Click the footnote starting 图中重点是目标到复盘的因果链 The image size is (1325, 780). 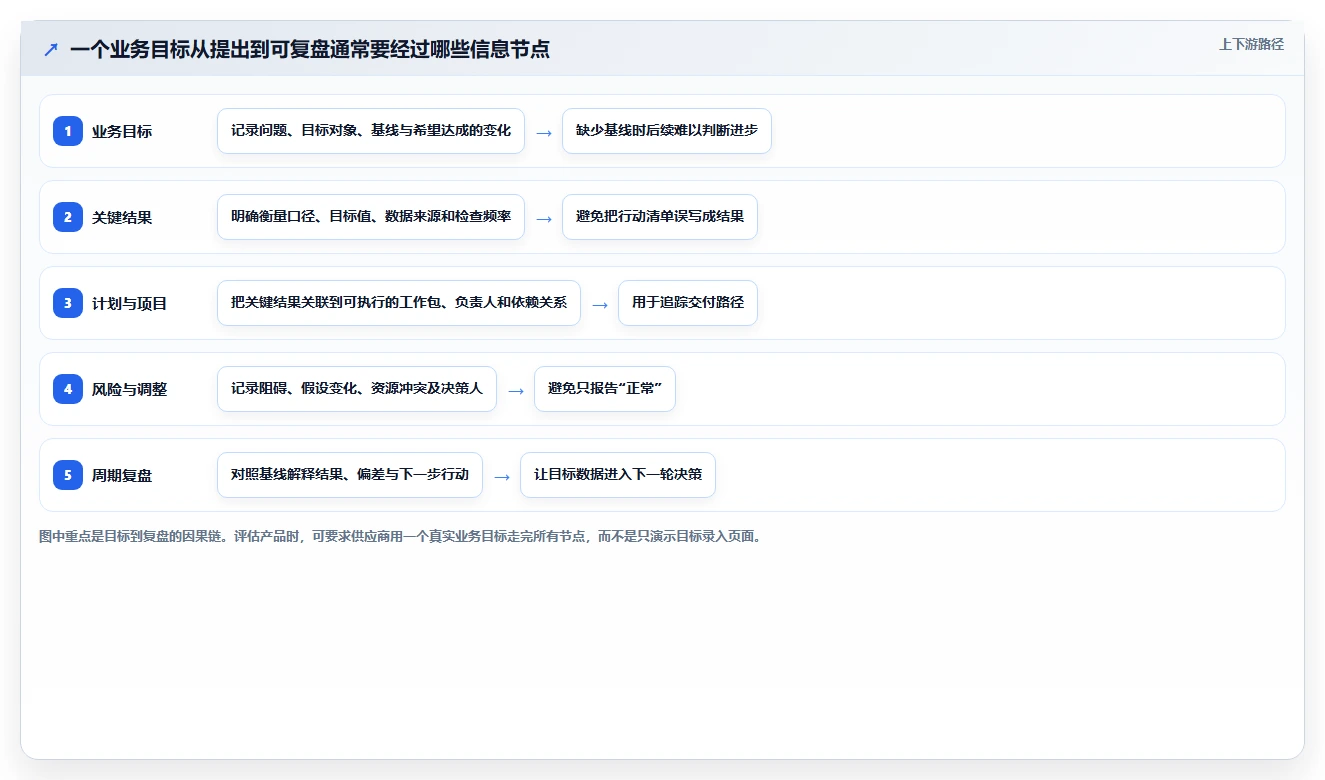[402, 536]
